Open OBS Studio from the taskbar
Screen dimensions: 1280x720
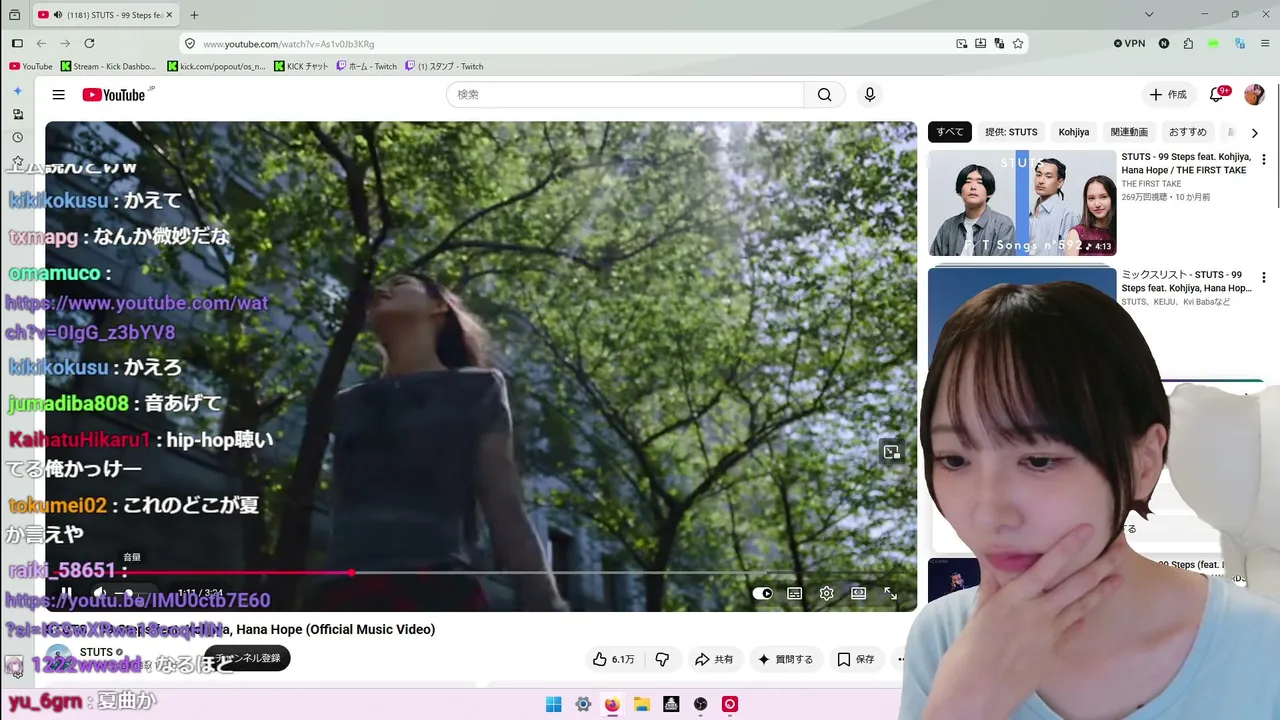tap(701, 705)
